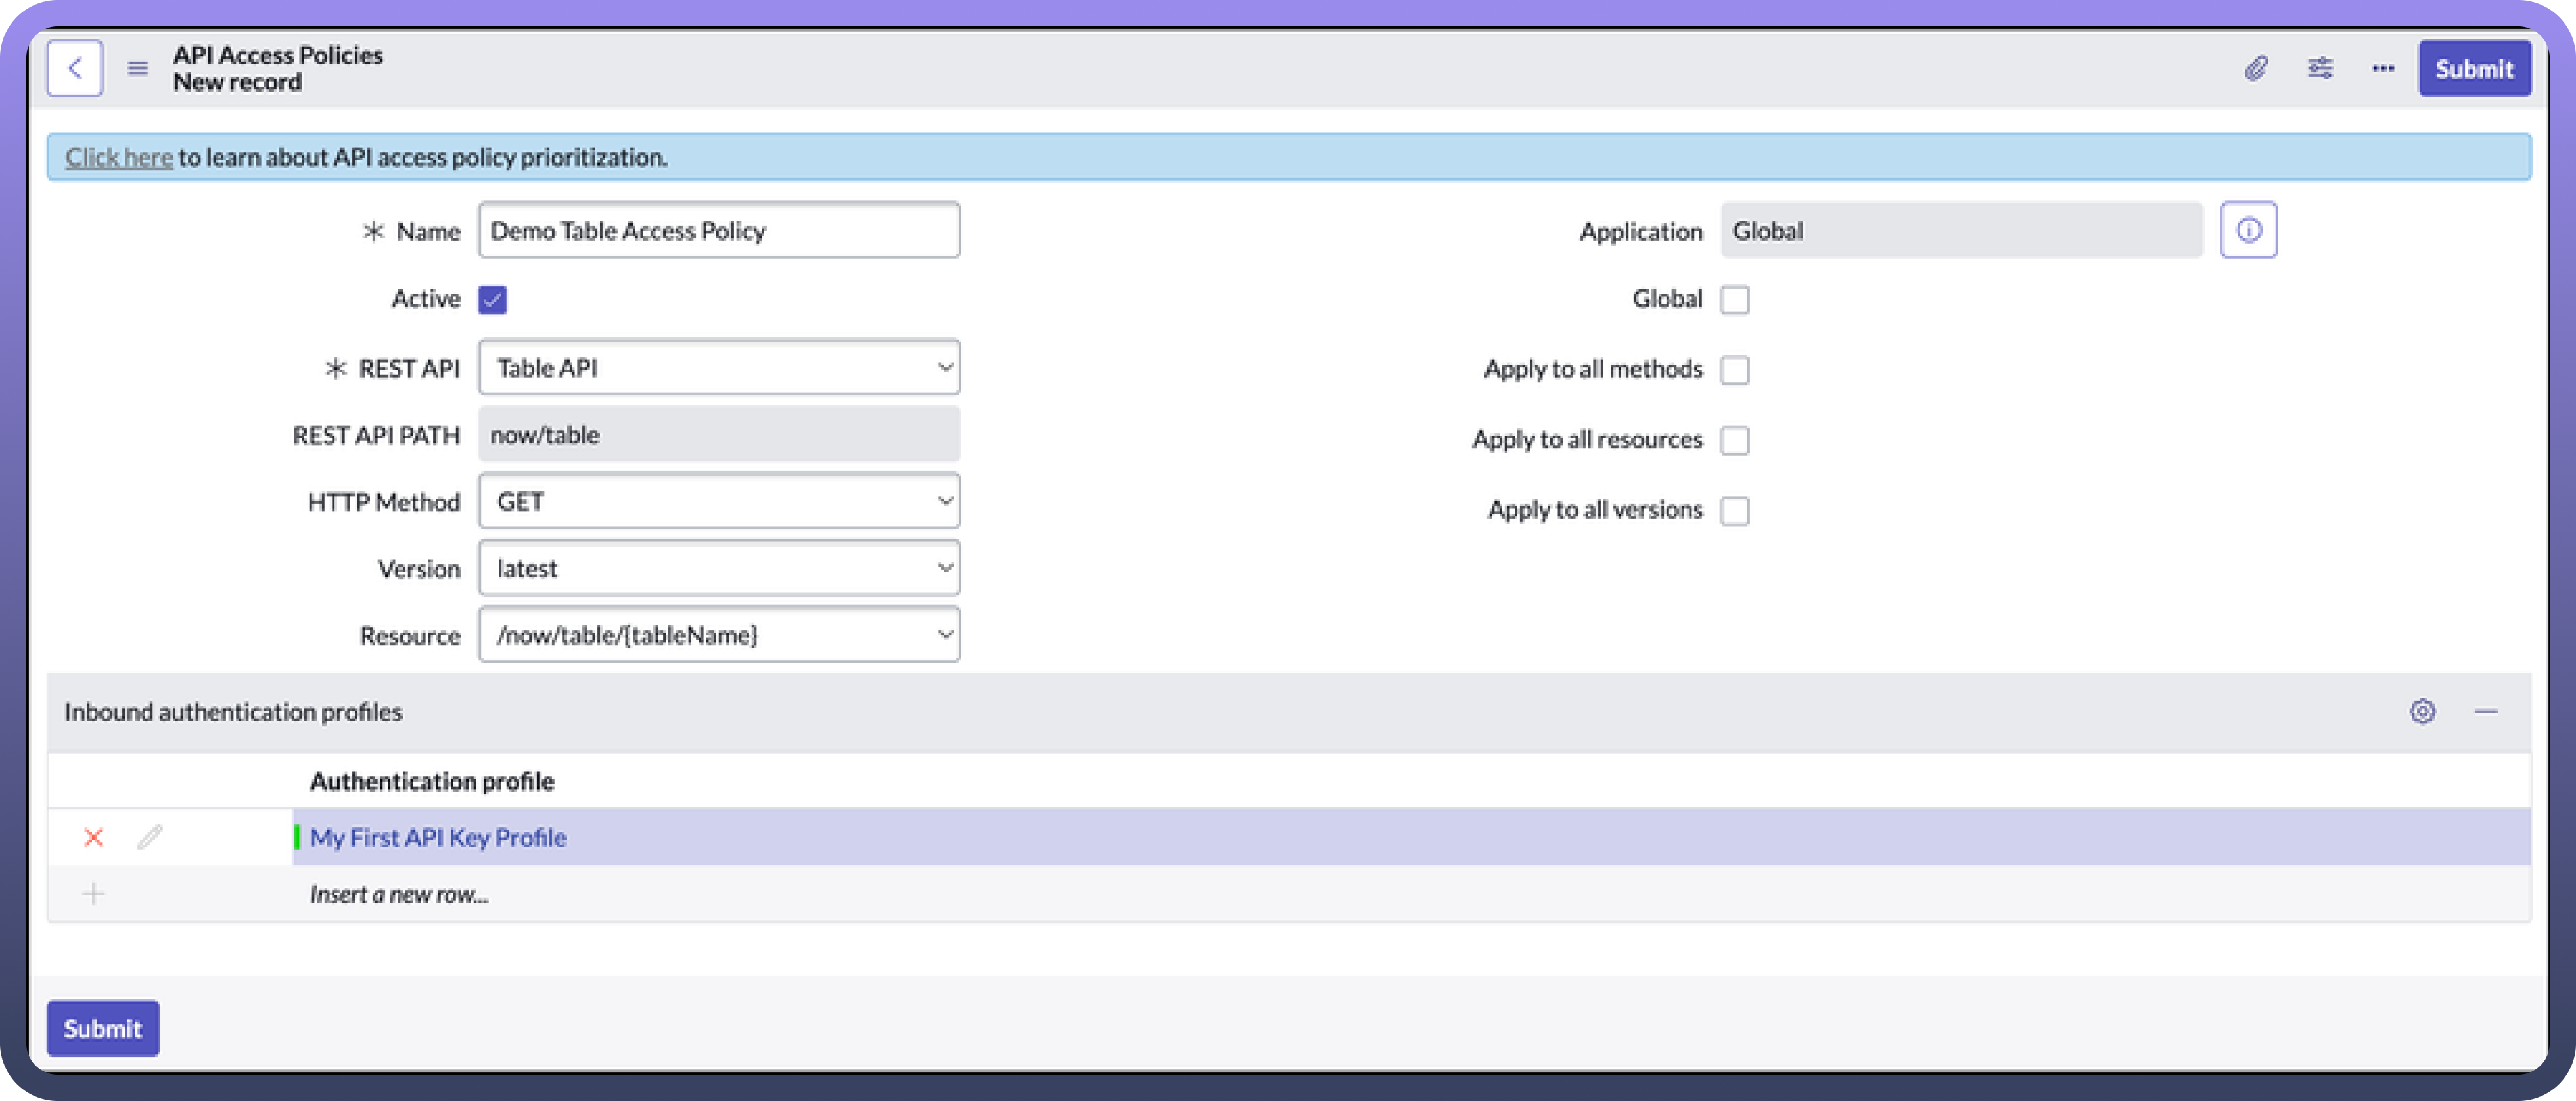Open the REST API dropdown
This screenshot has width=2576, height=1101.
[719, 367]
